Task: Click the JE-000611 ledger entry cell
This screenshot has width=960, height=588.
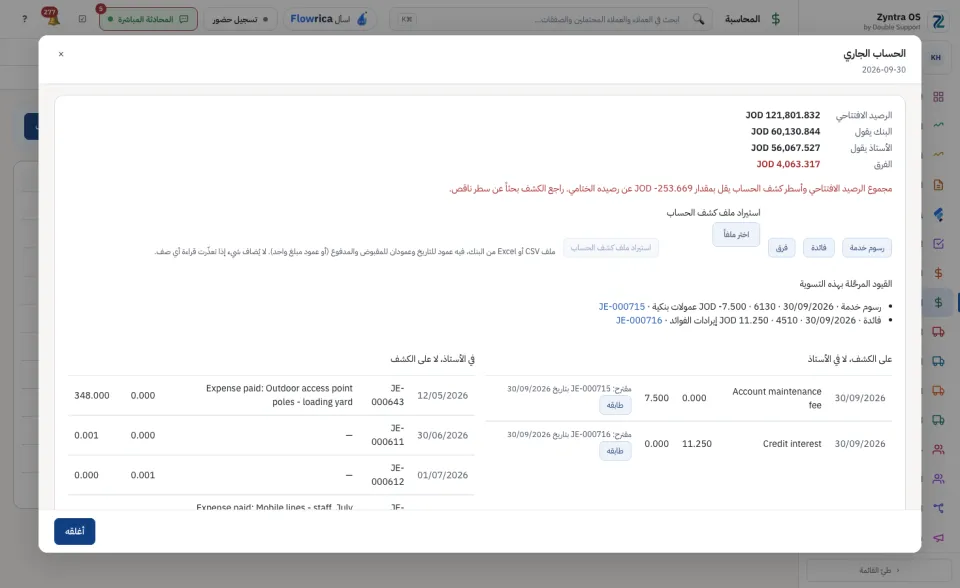Action: tap(388, 435)
